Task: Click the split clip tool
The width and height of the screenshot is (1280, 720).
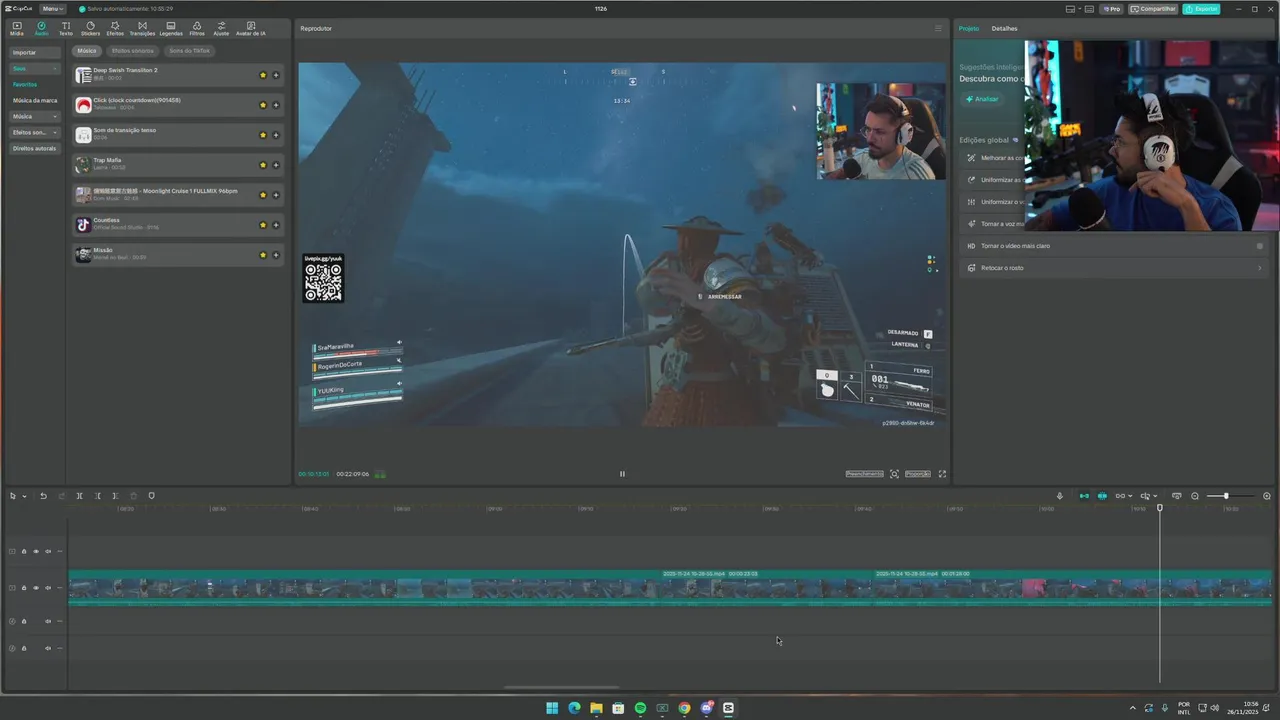Action: [79, 496]
